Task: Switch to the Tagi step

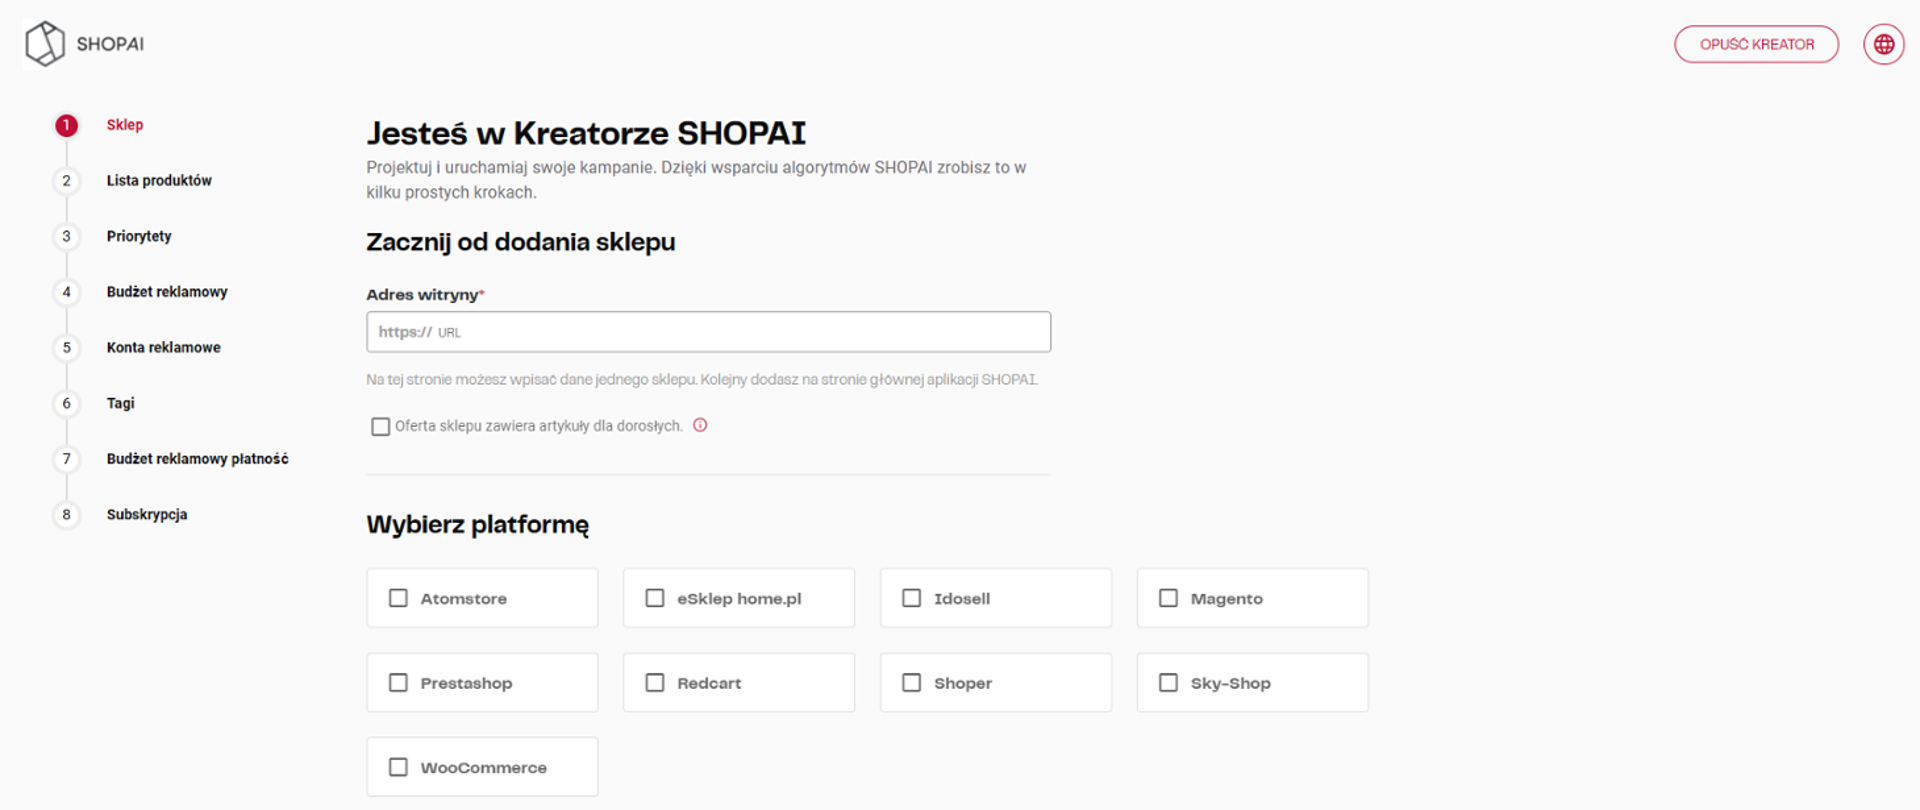Action: (x=120, y=404)
